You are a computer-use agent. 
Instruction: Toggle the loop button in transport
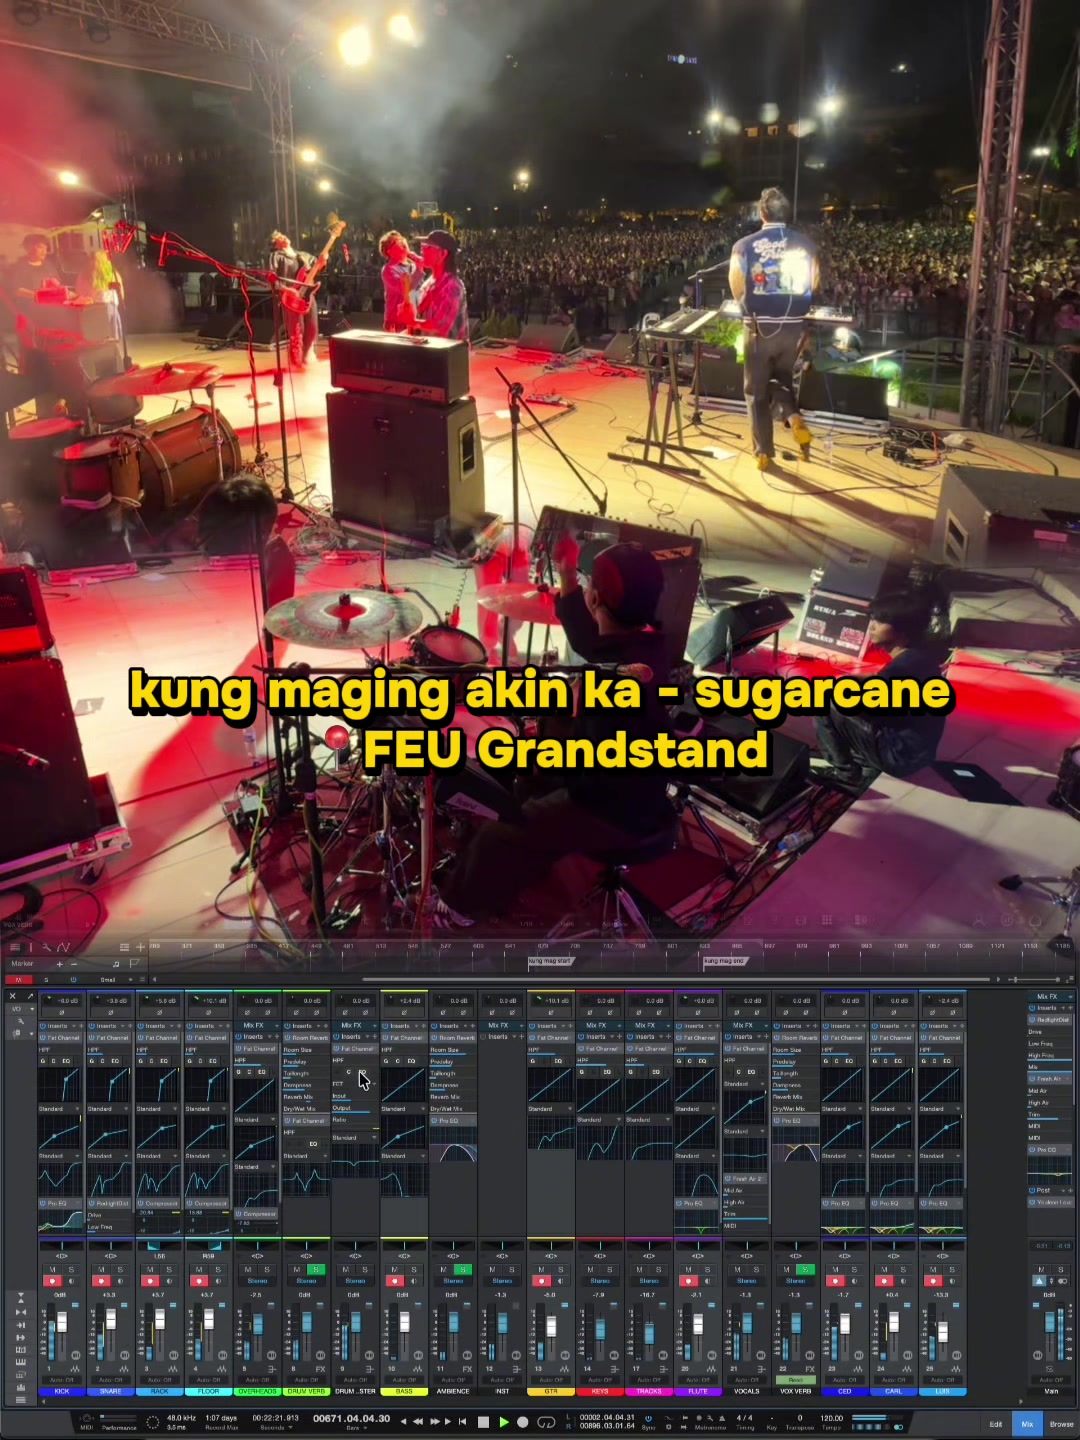(x=546, y=1421)
